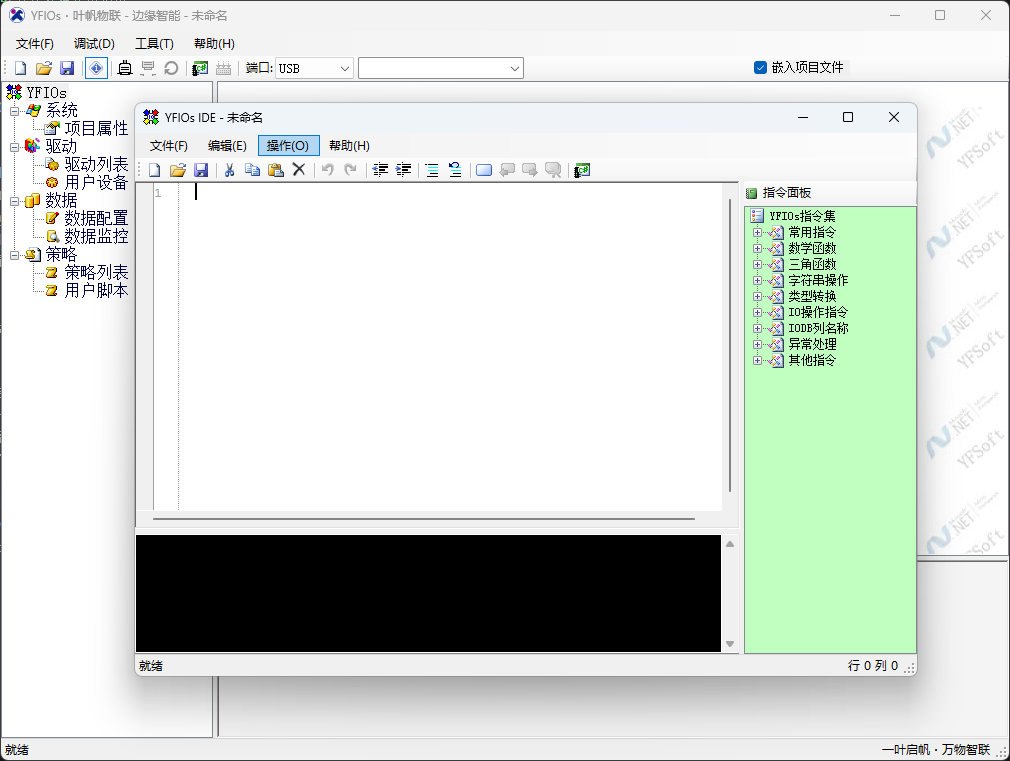Click Save disk icon in main YFIOs toolbar
This screenshot has height=761, width=1010.
tap(67, 68)
